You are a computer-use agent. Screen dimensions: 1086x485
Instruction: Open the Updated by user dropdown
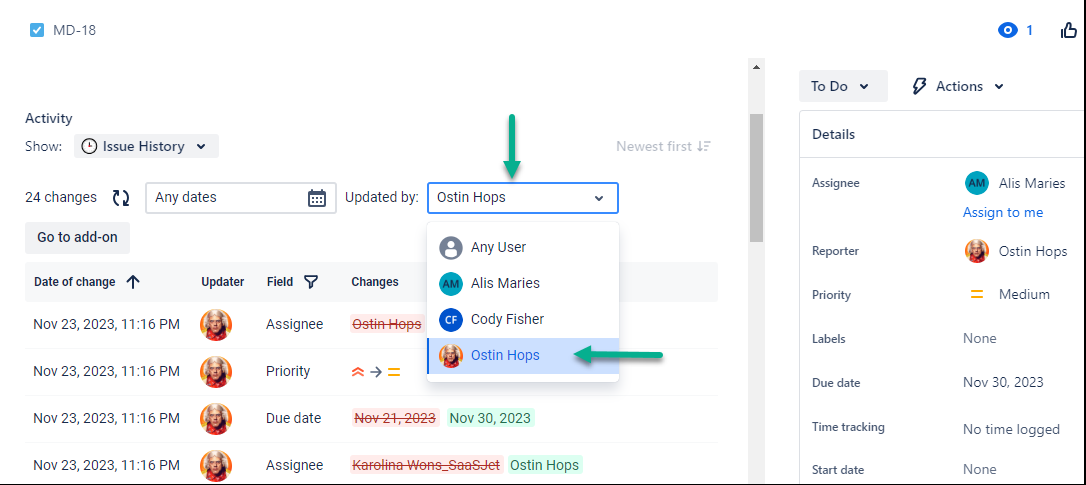[522, 198]
